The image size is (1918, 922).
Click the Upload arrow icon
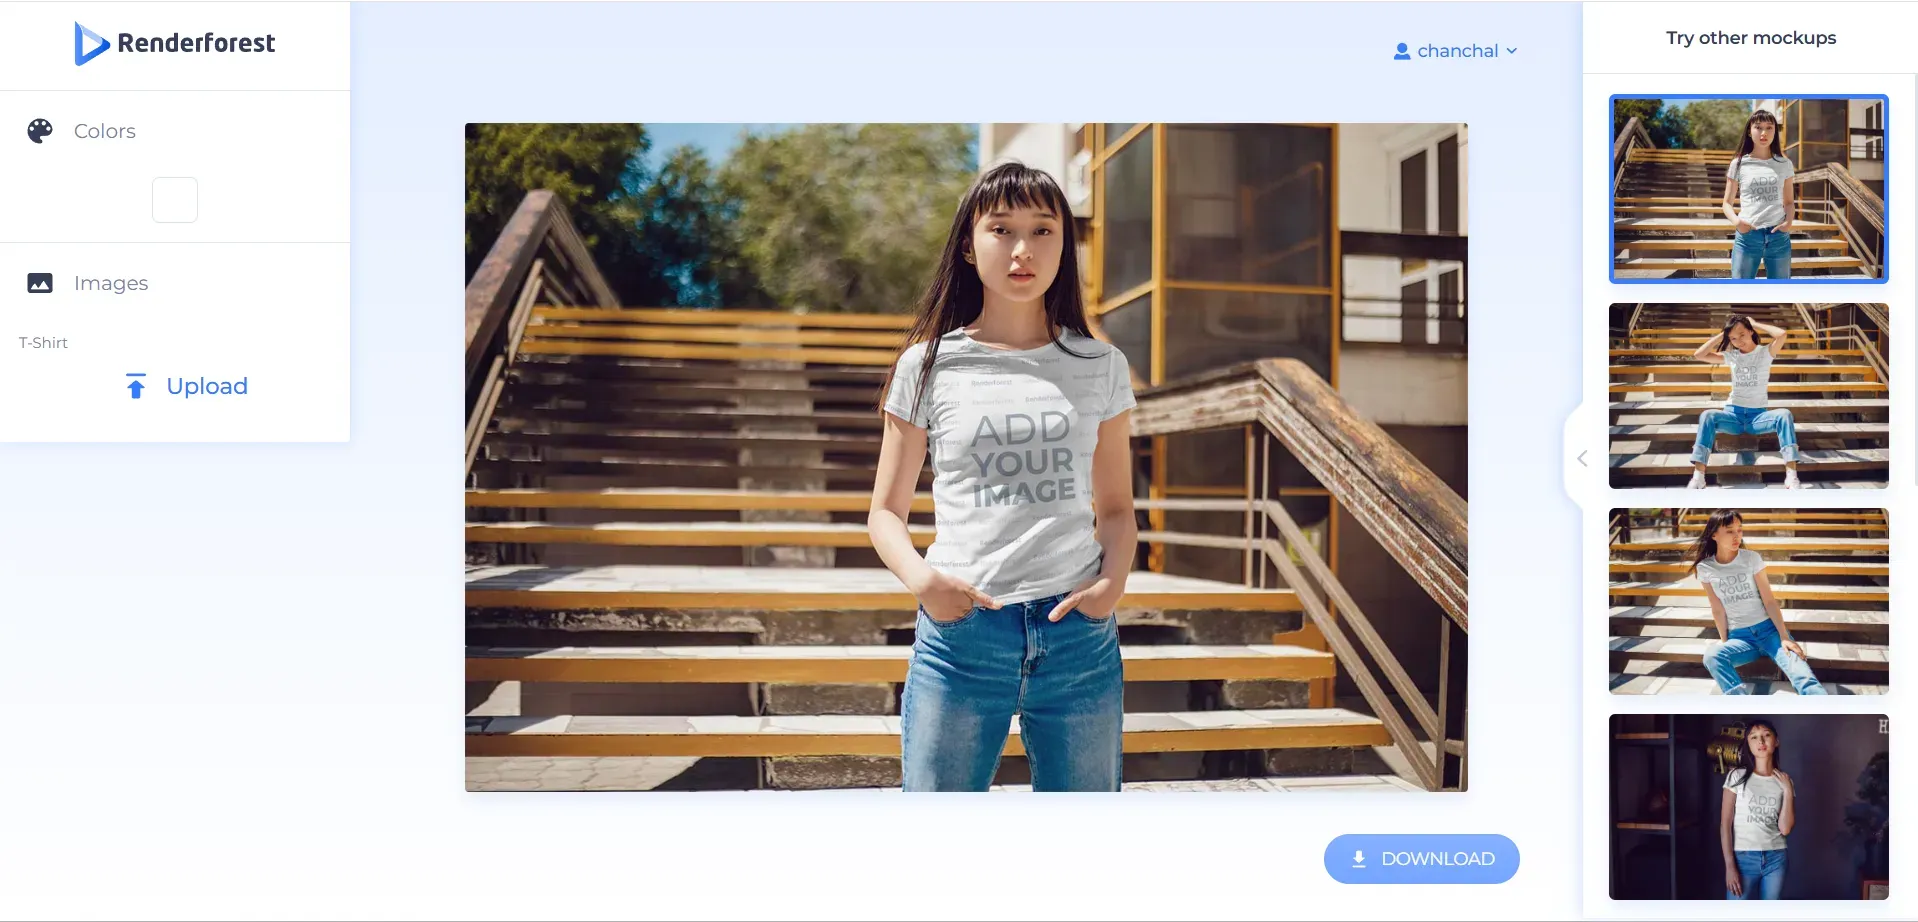point(136,386)
